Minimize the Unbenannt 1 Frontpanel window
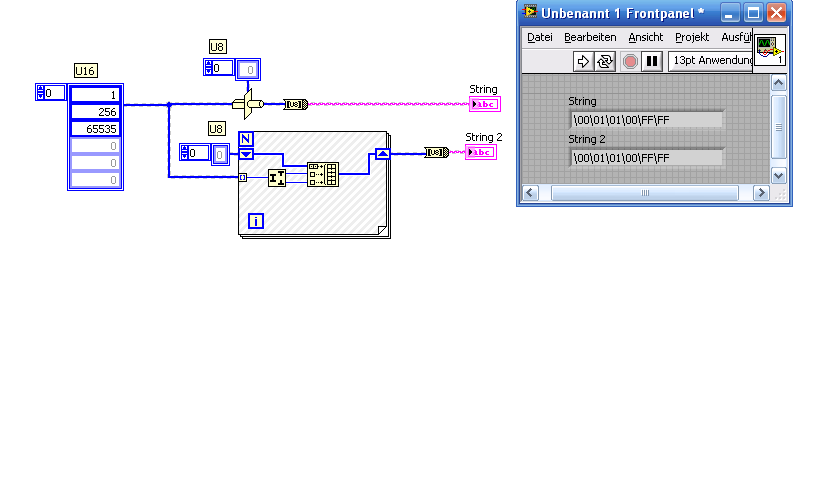830x503 pixels. pos(729,13)
